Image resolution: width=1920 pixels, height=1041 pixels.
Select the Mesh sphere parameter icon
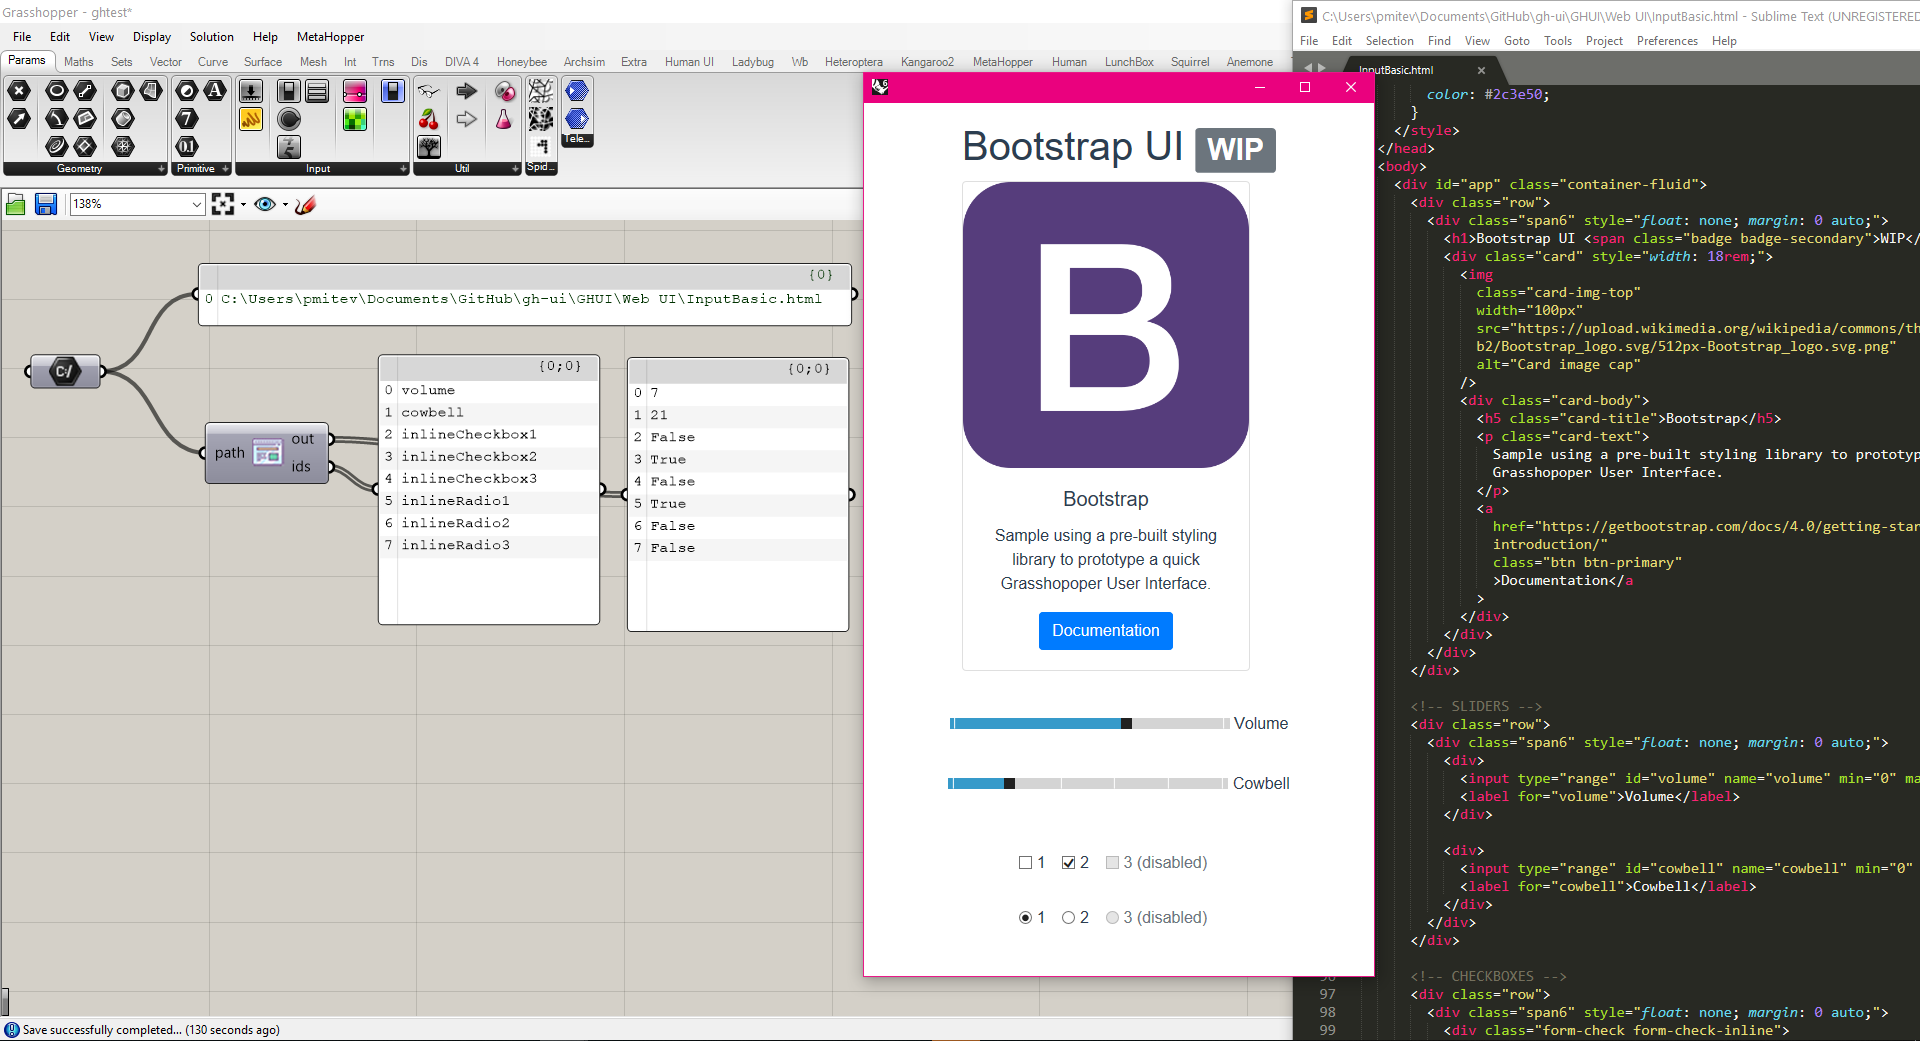click(x=123, y=147)
